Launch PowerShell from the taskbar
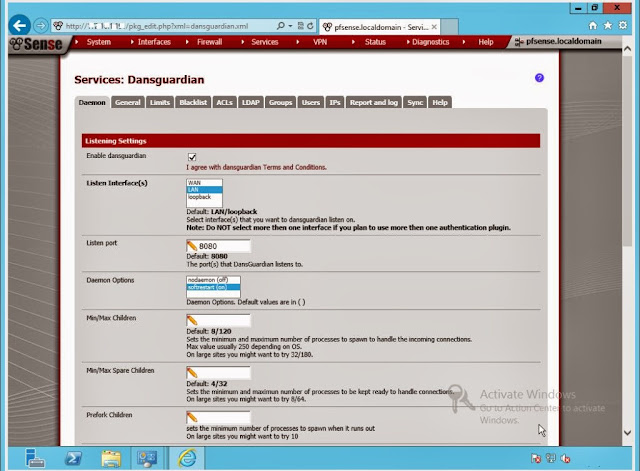 tap(73, 458)
